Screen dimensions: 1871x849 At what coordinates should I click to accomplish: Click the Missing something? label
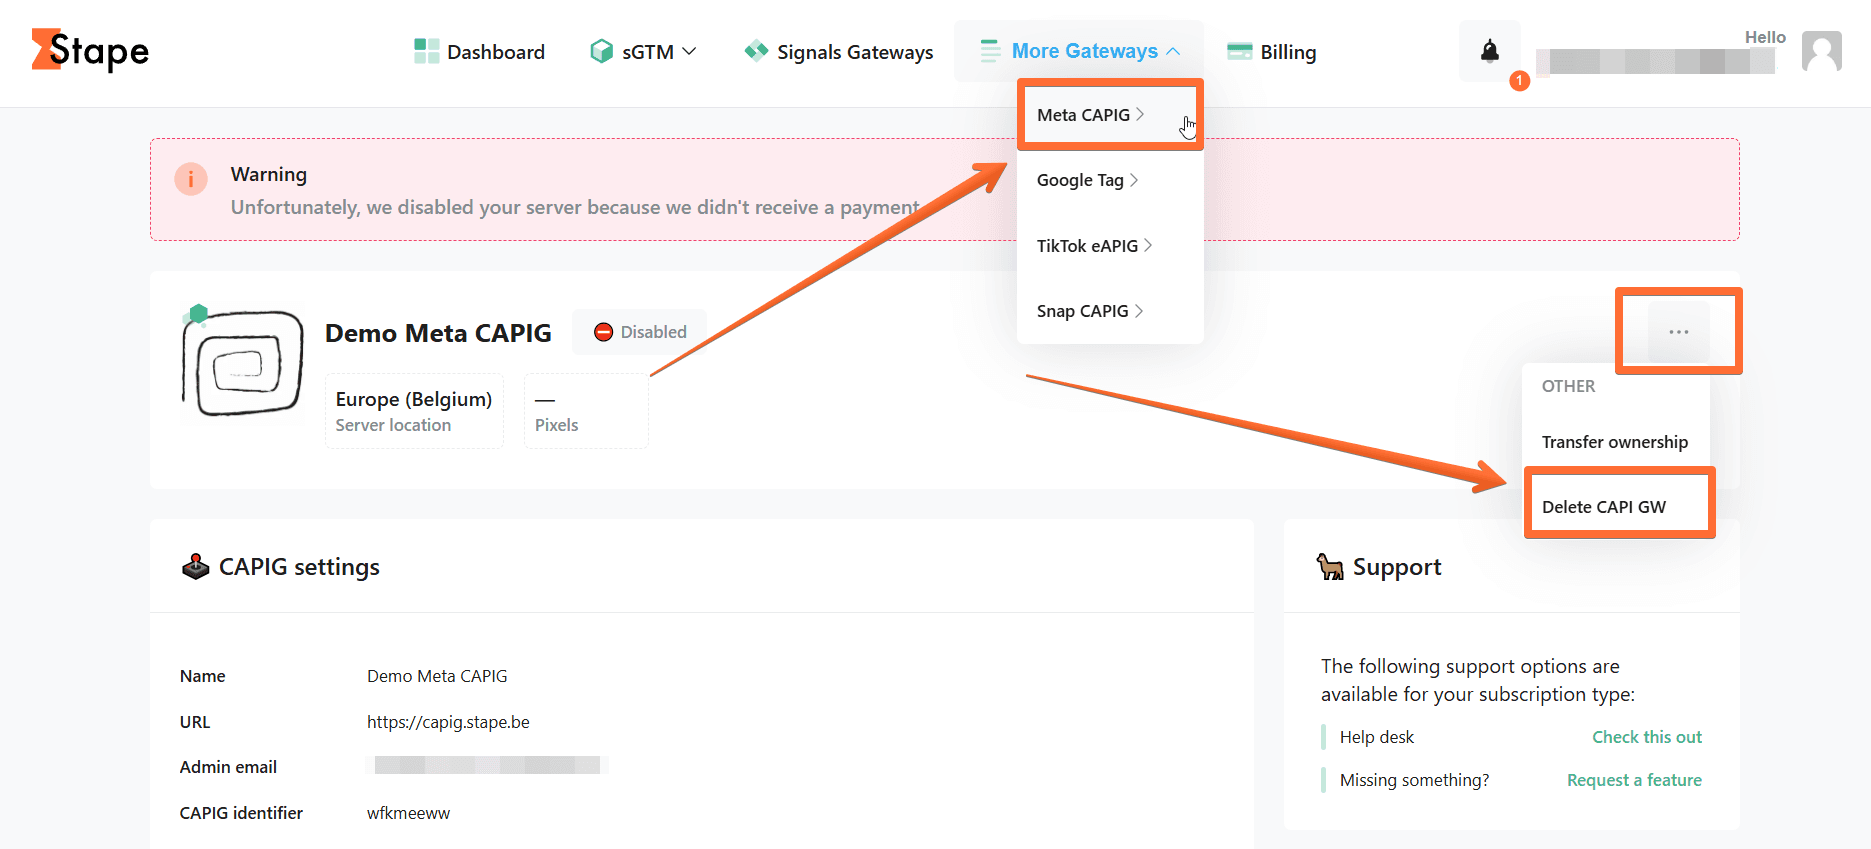[1414, 780]
